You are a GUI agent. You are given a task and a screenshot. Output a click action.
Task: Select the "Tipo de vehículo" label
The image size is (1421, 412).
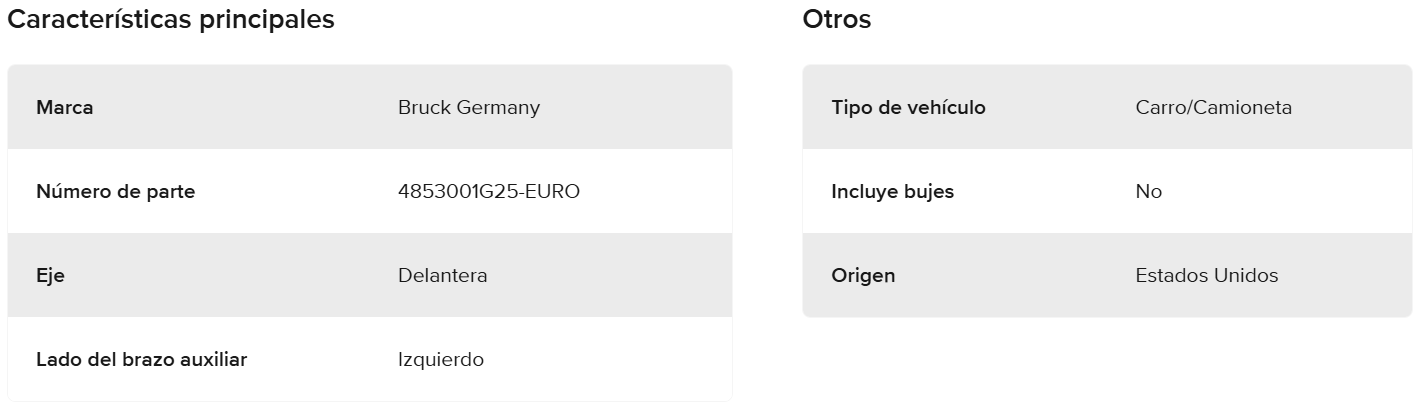click(x=908, y=107)
